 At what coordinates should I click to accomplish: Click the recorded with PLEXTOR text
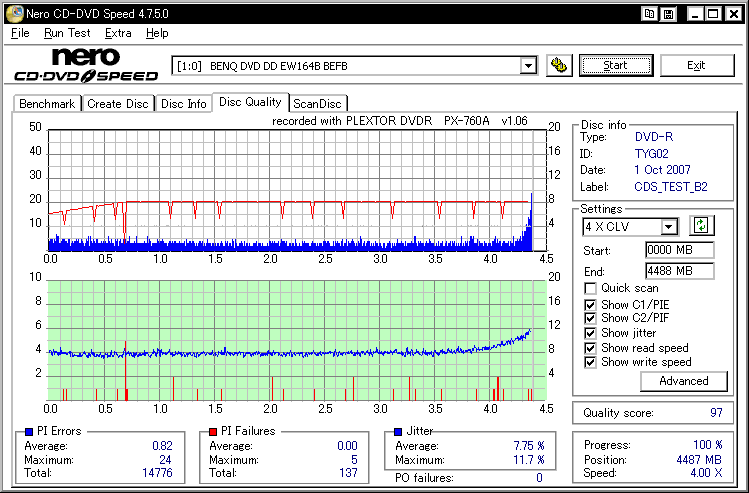pyautogui.click(x=400, y=121)
